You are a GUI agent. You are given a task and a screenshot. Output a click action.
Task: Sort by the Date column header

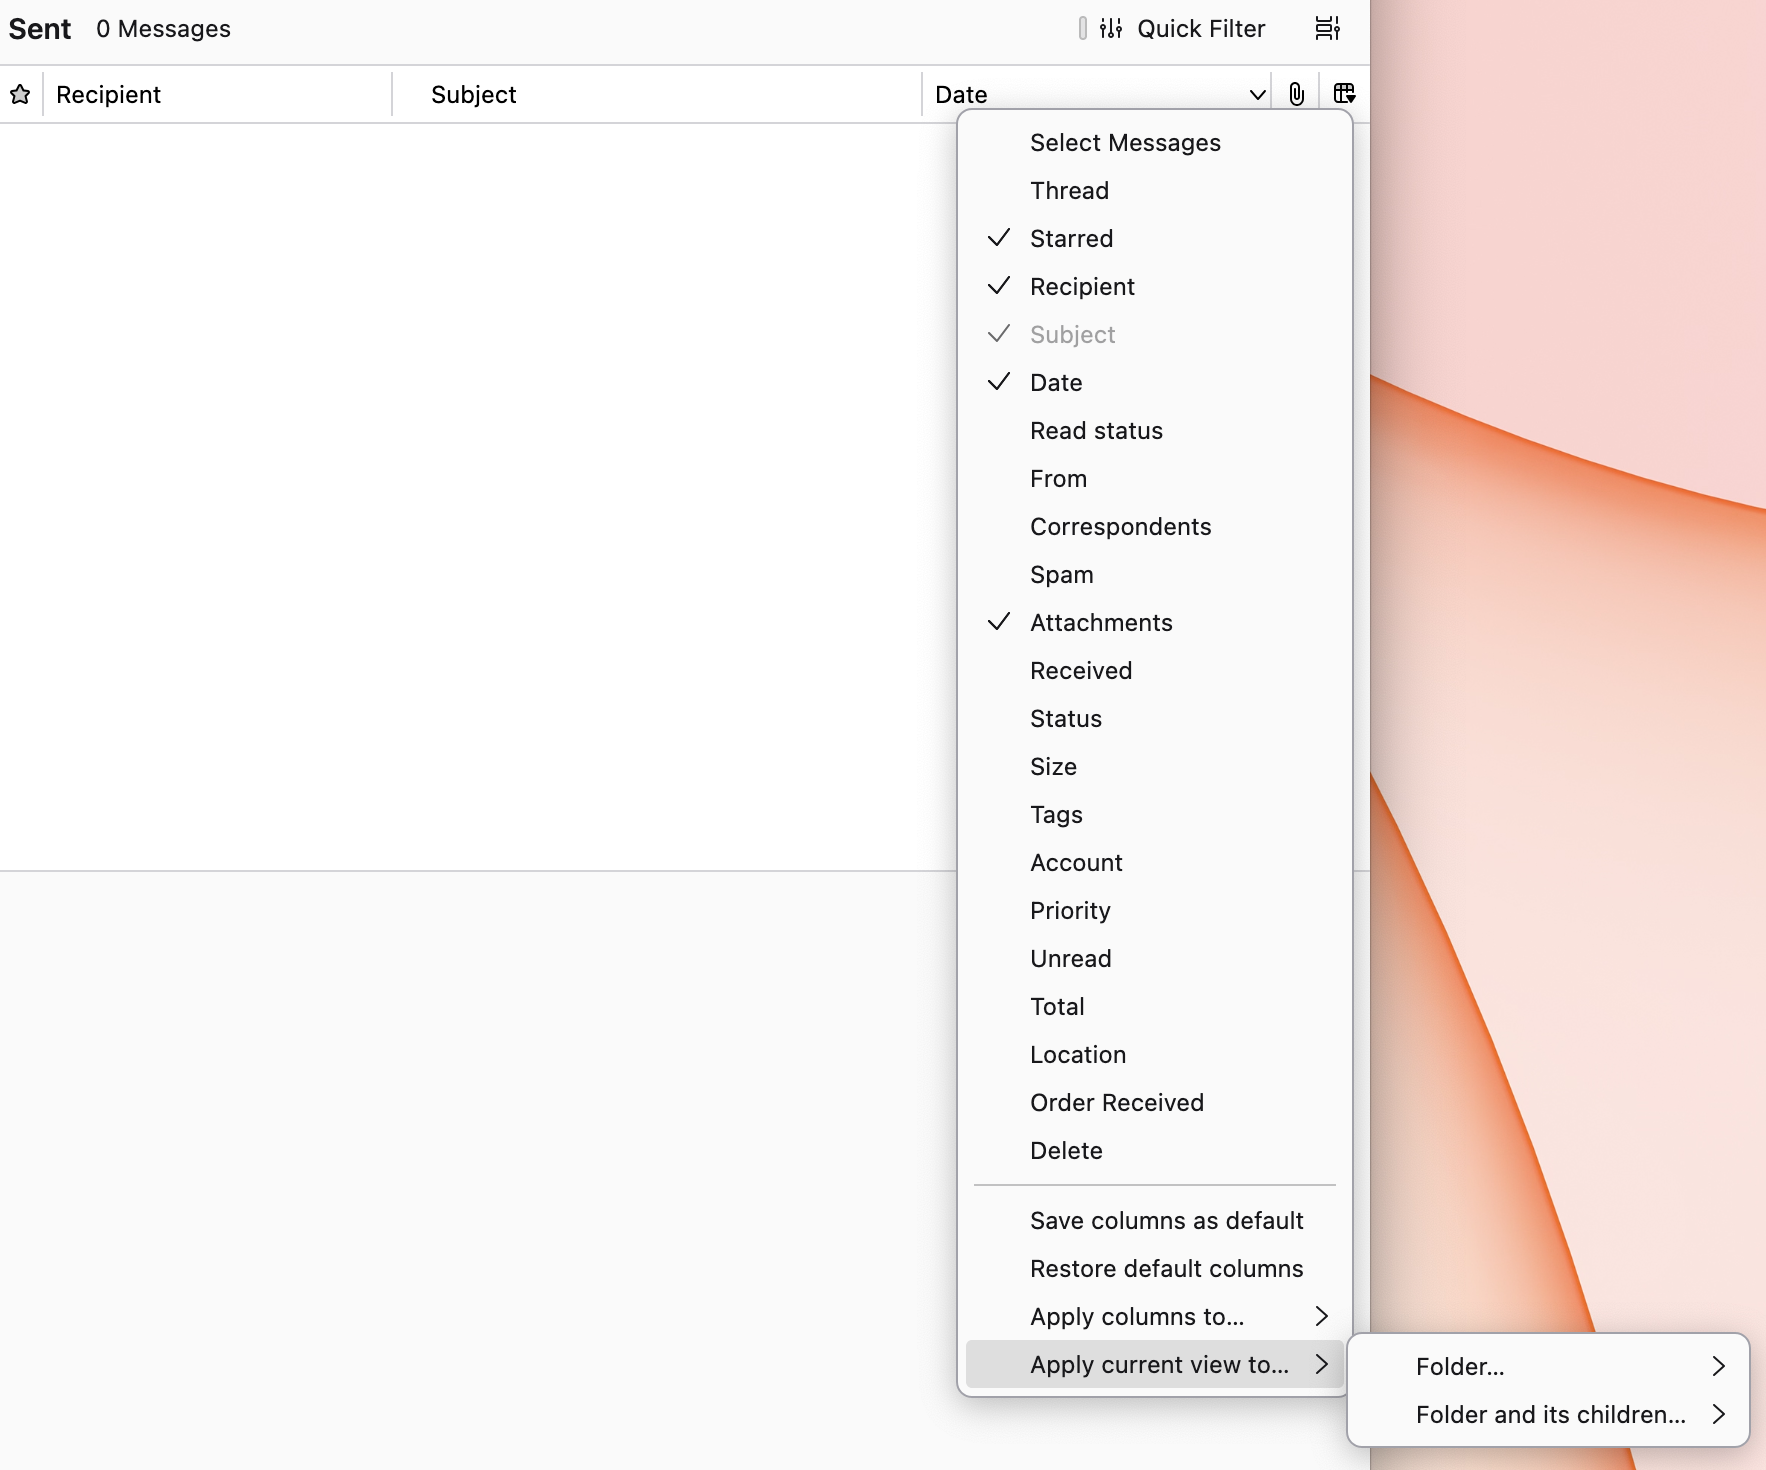pyautogui.click(x=1096, y=94)
